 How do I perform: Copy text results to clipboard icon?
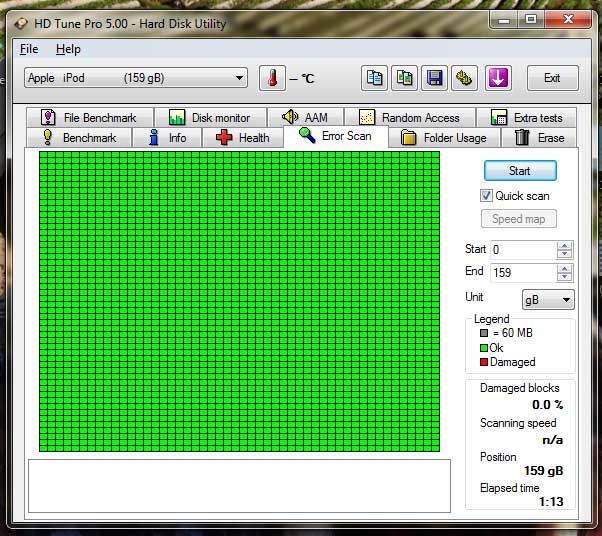pos(375,78)
